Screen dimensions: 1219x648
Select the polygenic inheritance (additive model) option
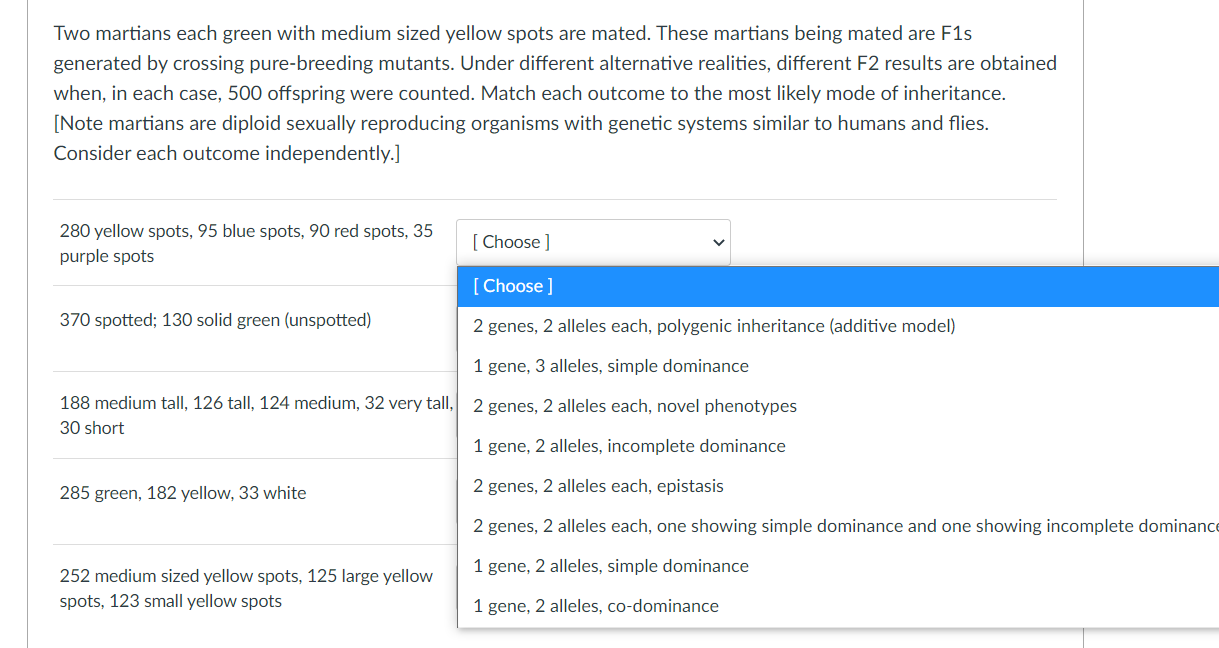(714, 326)
